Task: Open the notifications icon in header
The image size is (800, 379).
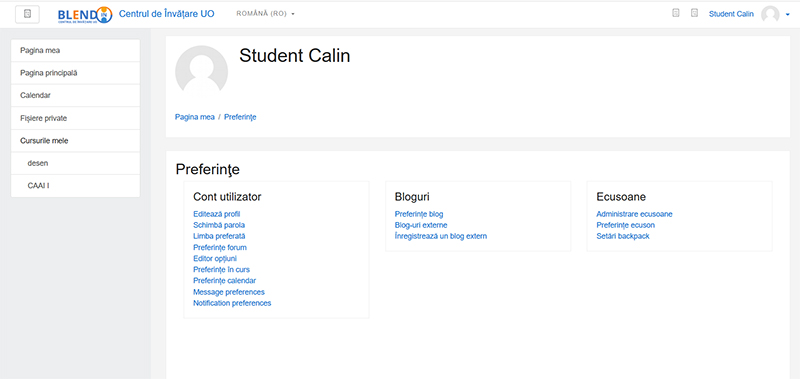Action: [676, 14]
